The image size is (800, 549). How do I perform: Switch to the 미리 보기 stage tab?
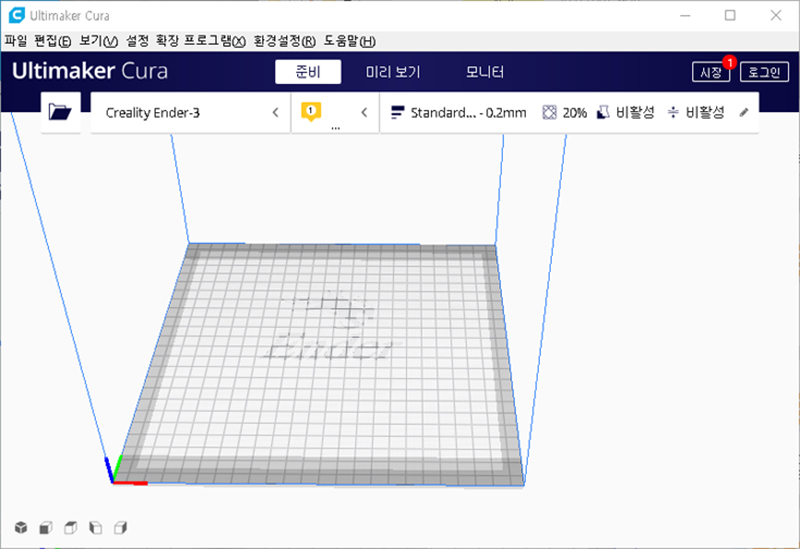pyautogui.click(x=393, y=71)
